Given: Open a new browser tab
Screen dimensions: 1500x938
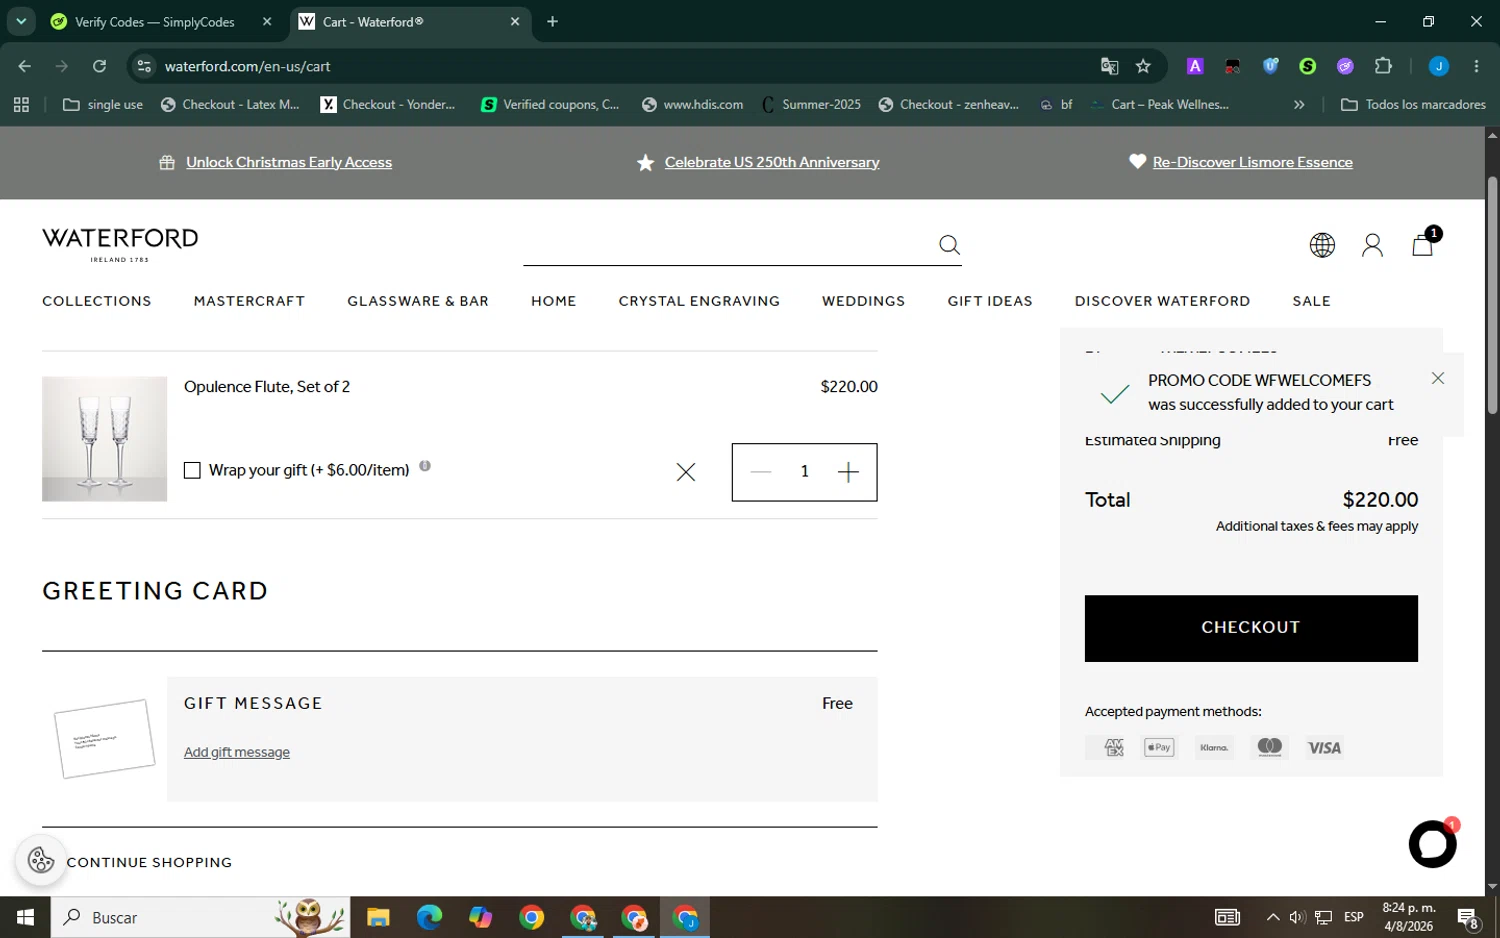Looking at the screenshot, I should 552,21.
